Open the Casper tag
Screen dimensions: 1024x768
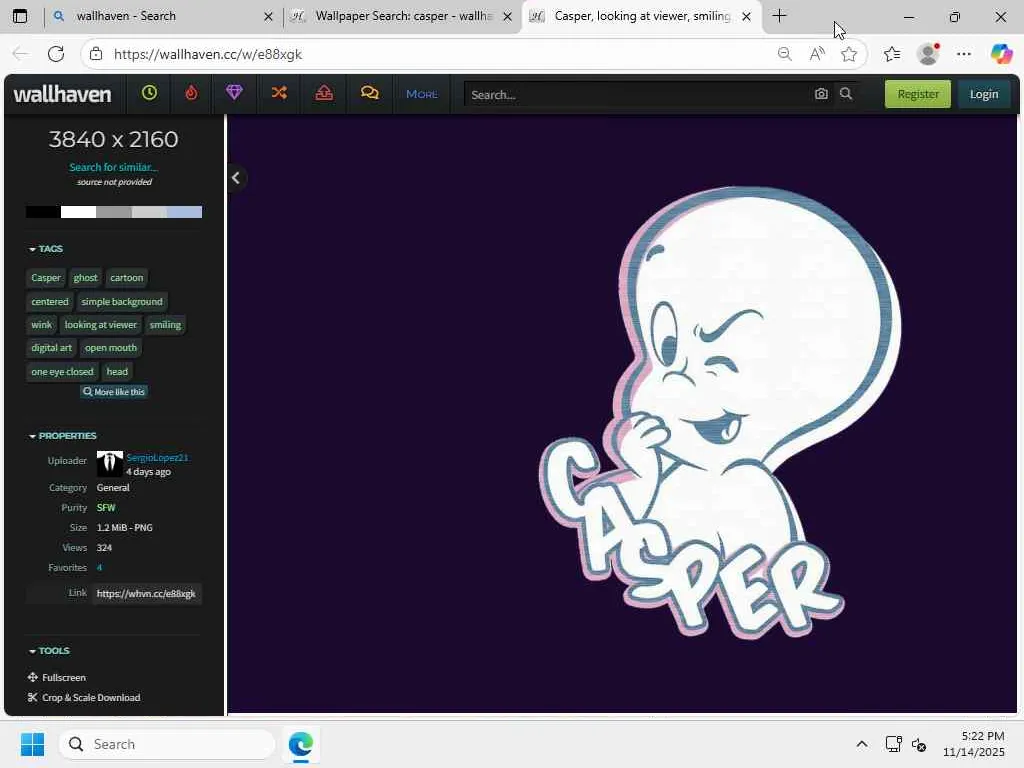(46, 278)
